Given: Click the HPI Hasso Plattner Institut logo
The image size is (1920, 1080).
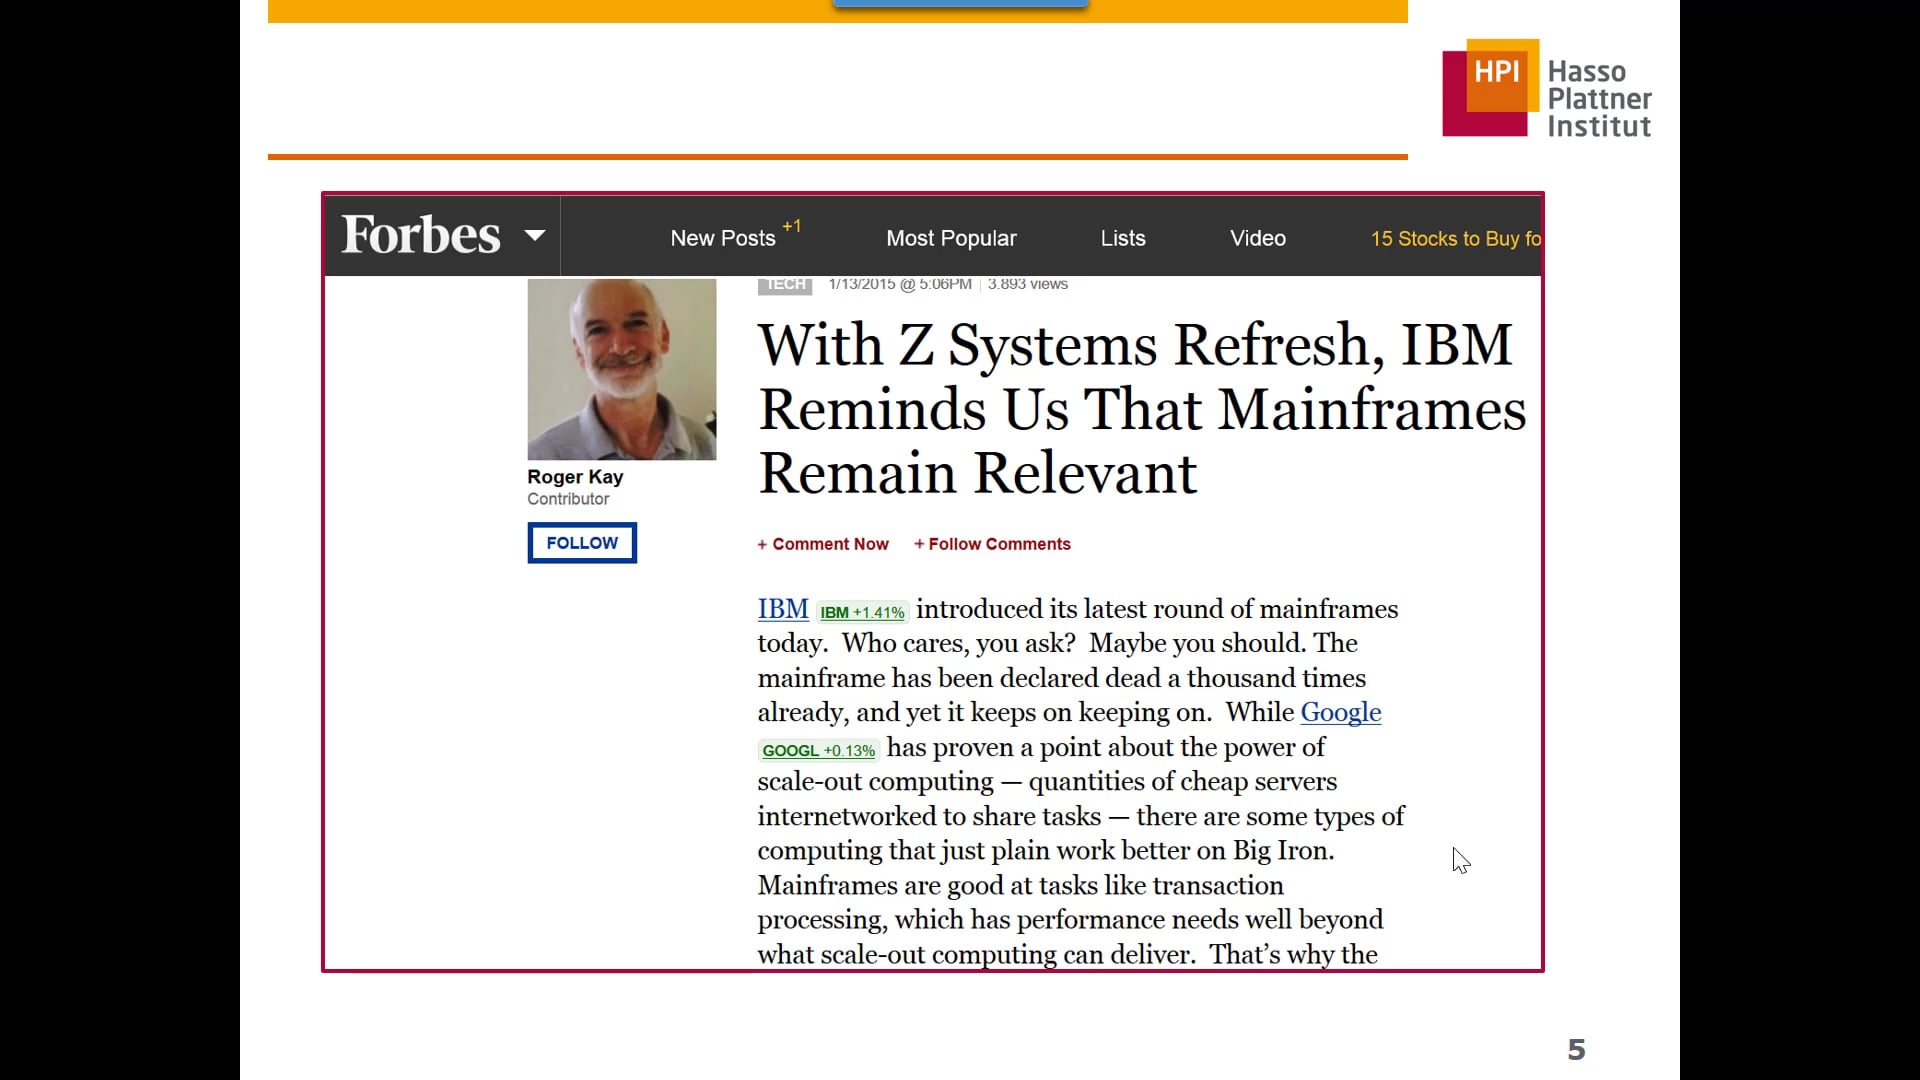Looking at the screenshot, I should point(1546,90).
